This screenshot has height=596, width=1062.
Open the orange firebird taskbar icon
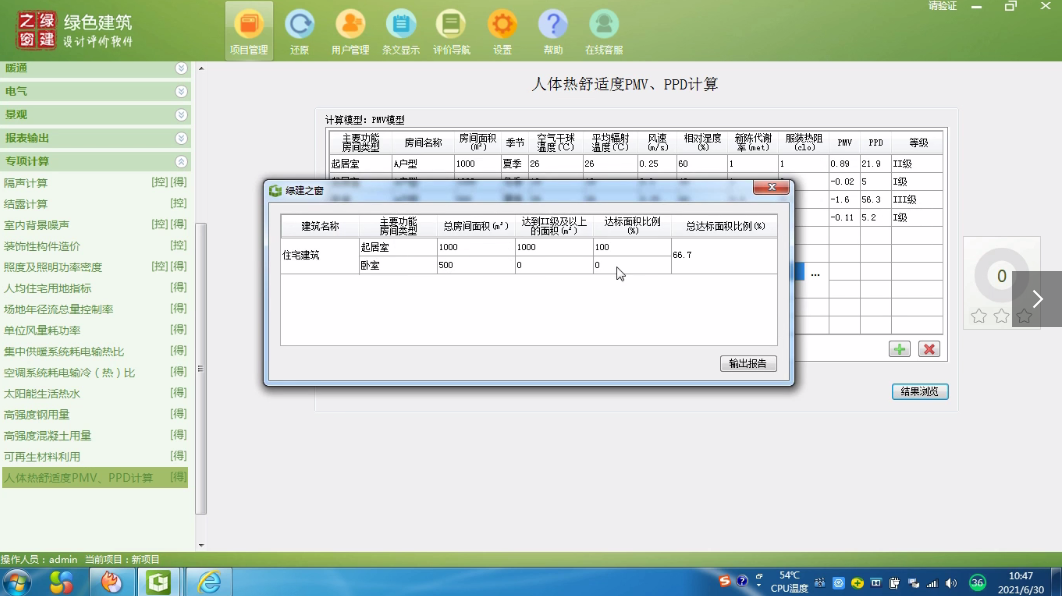111,582
